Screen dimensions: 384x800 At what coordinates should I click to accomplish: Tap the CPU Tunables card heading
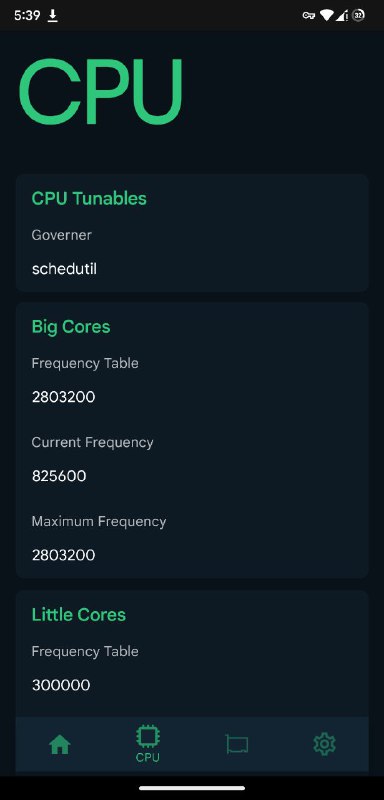[89, 198]
